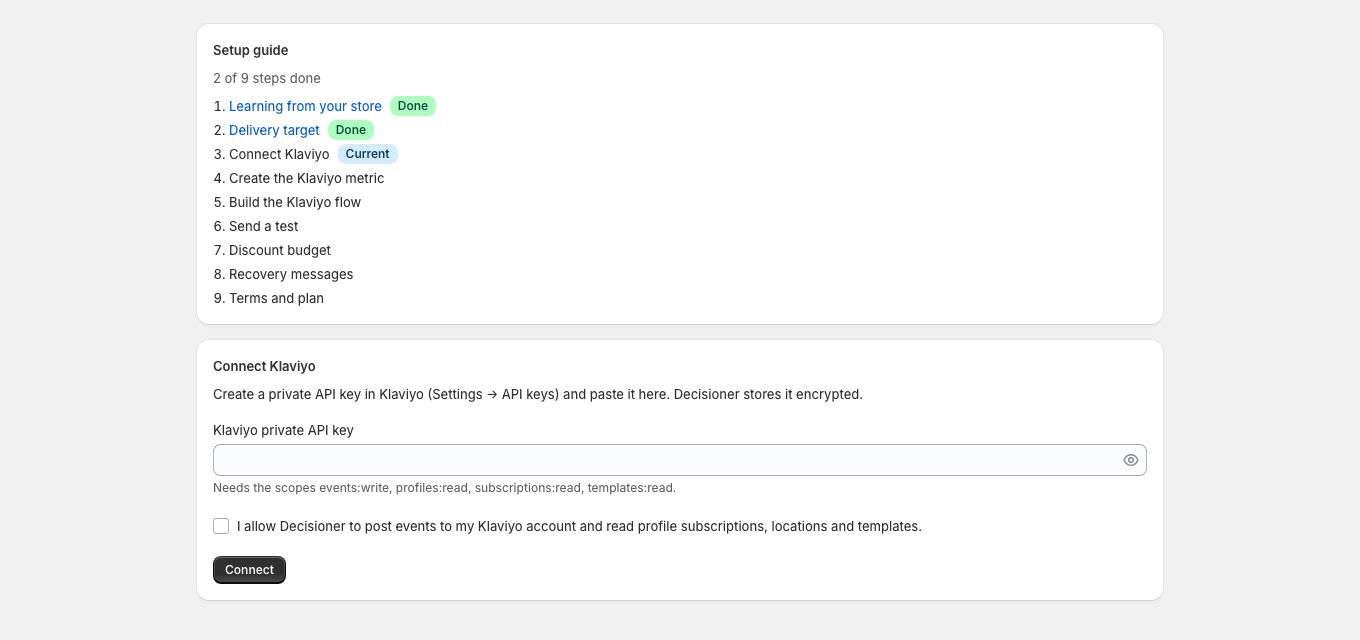Screen dimensions: 1360x640
Task: Open the Delivery target step link
Action: (274, 130)
